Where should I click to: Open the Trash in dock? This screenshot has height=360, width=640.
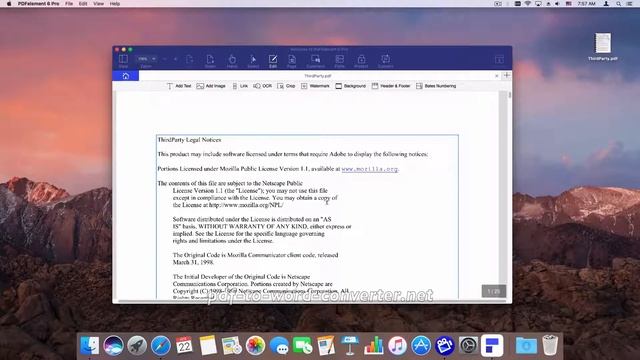pos(550,345)
